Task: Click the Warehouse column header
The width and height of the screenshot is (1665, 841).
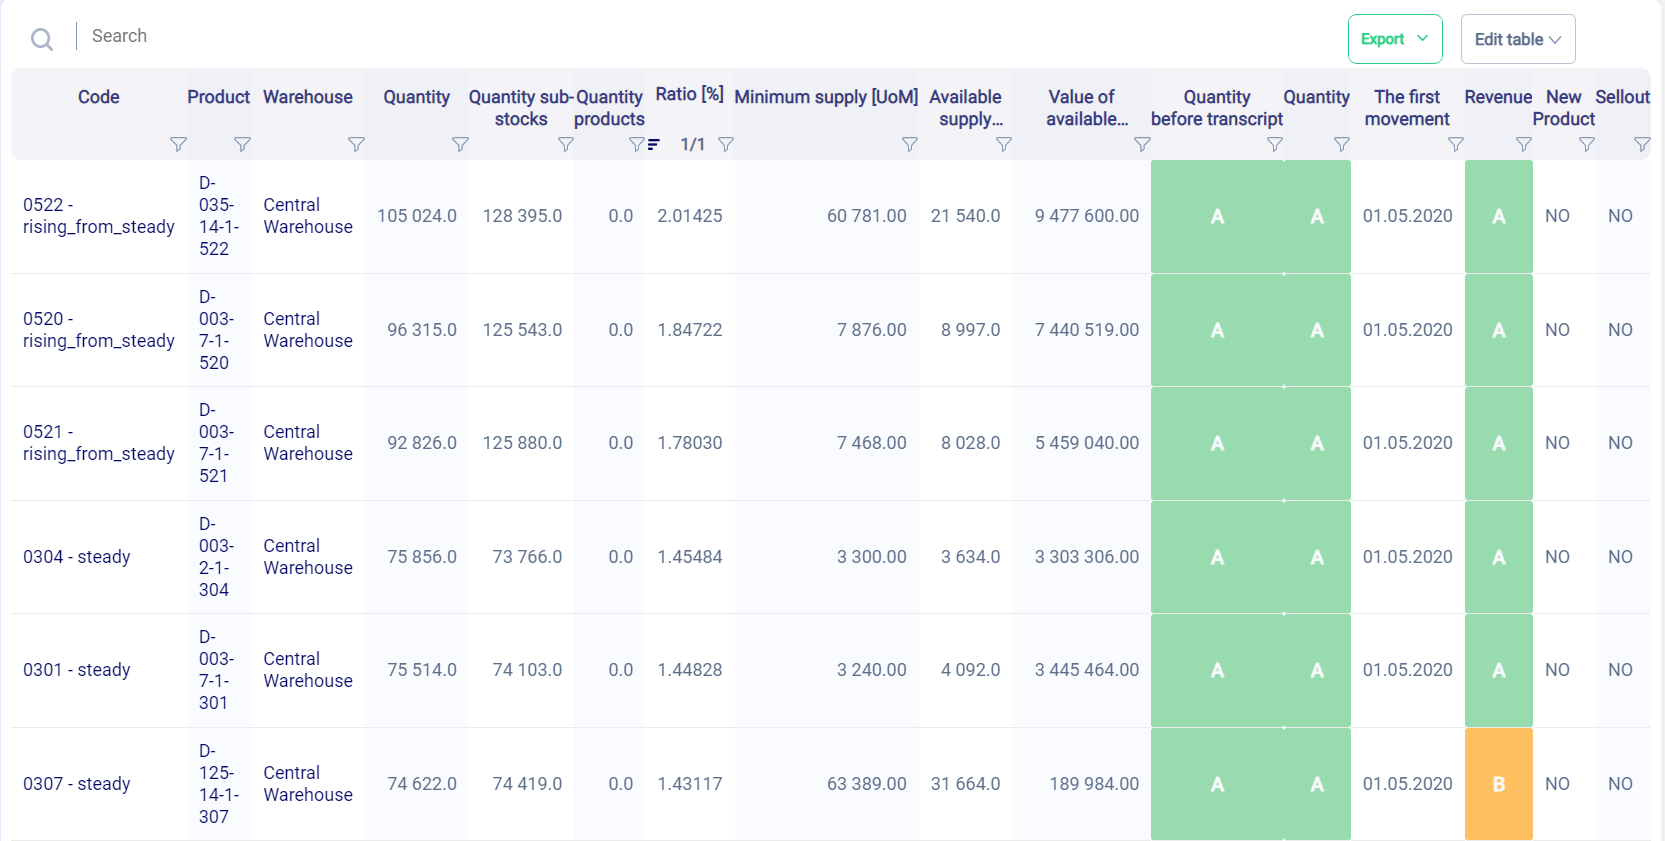Action: pyautogui.click(x=307, y=97)
